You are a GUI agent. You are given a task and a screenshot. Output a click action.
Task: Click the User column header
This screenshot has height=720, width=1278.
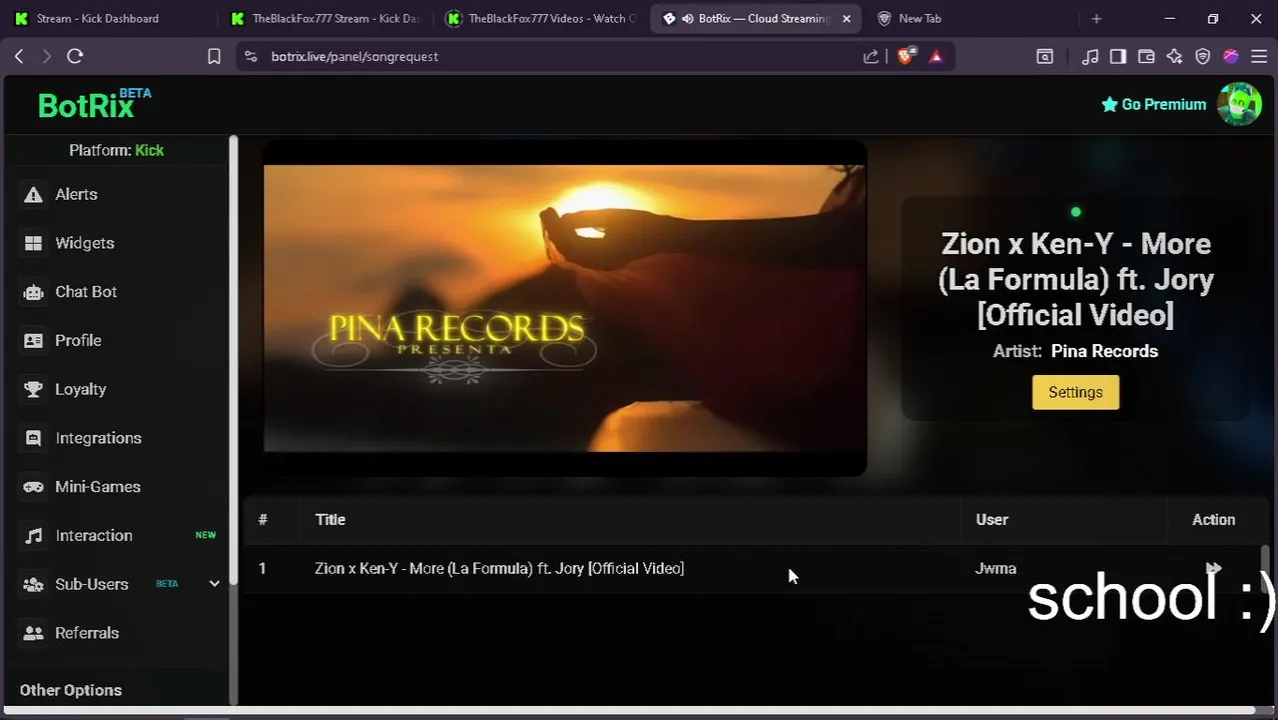coord(991,519)
